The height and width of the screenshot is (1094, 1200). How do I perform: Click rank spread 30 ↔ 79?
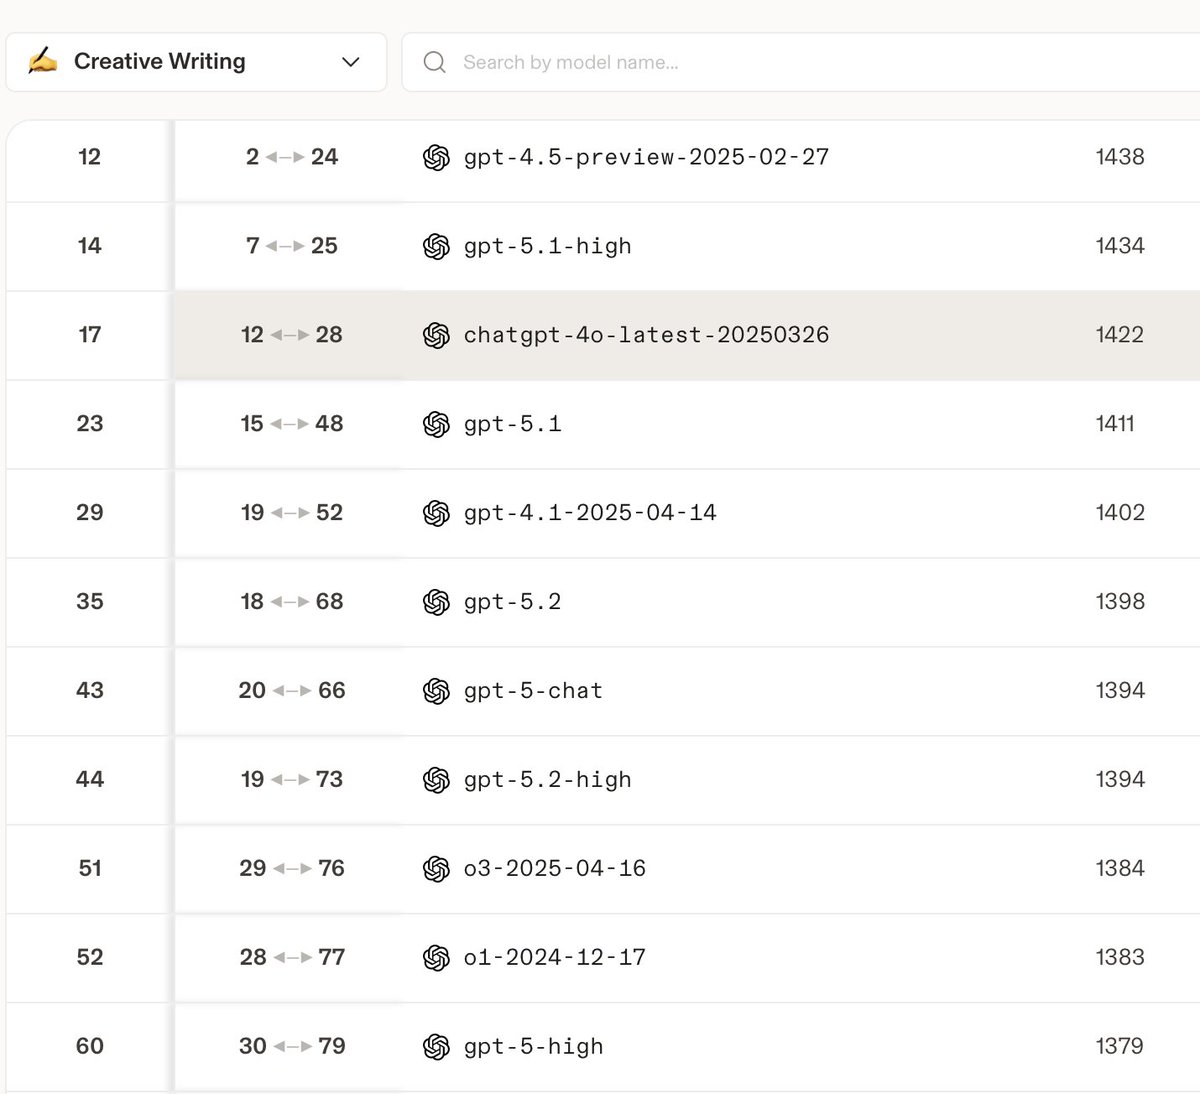pos(292,1047)
